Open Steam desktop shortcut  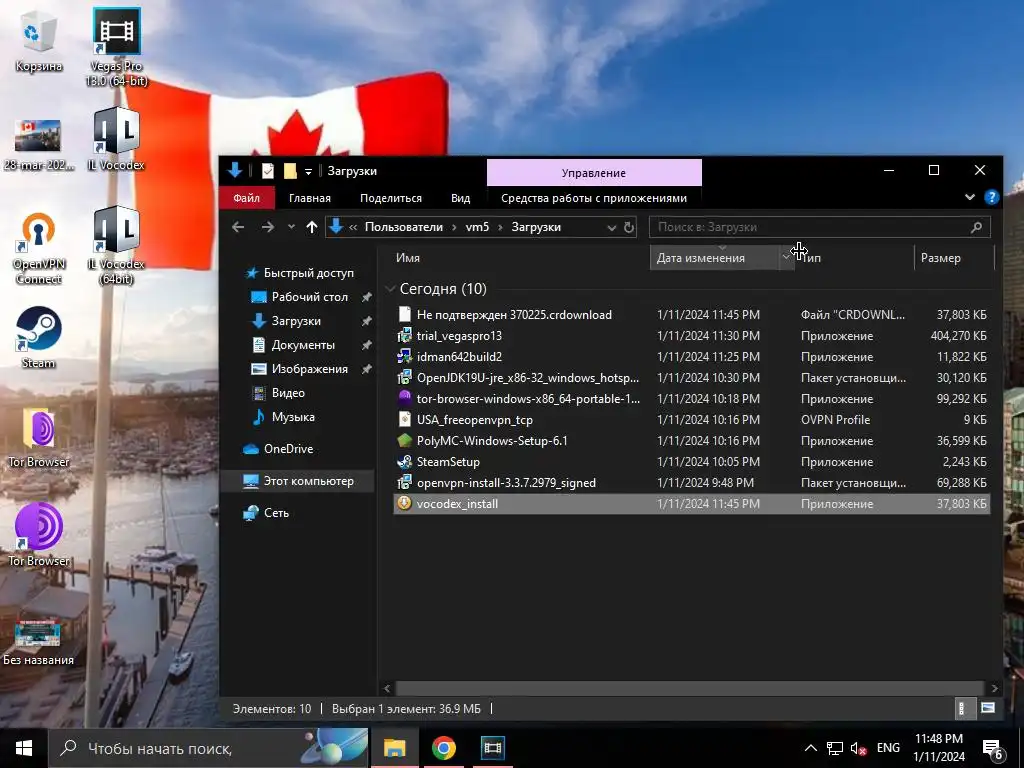(39, 338)
